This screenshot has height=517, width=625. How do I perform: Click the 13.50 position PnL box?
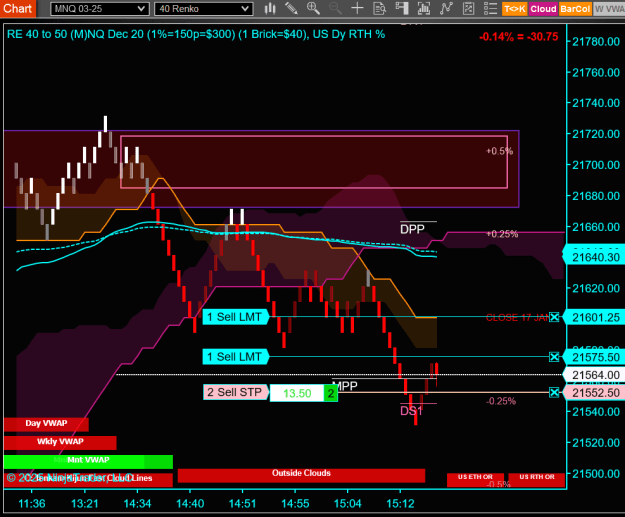297,393
